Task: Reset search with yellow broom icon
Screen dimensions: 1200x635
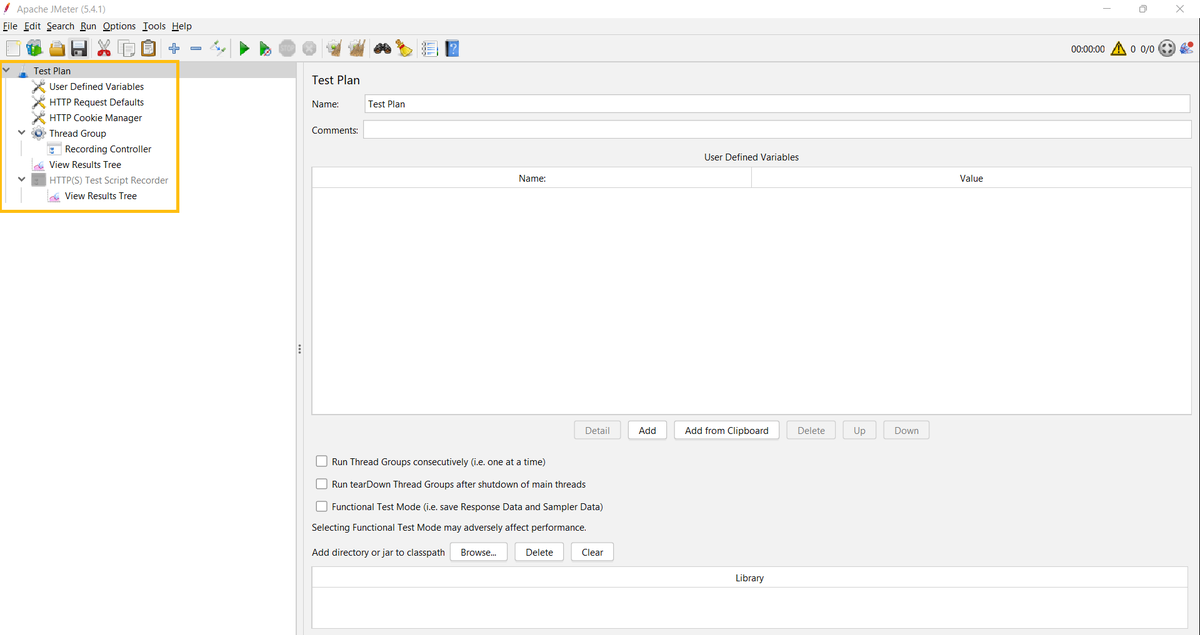Action: pos(403,48)
